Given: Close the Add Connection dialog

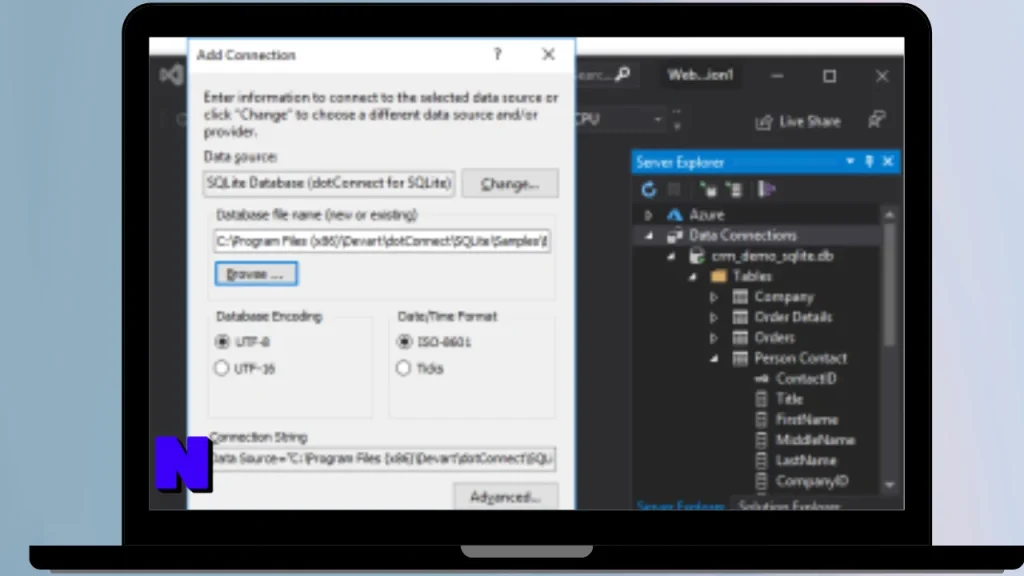Looking at the screenshot, I should pyautogui.click(x=549, y=55).
